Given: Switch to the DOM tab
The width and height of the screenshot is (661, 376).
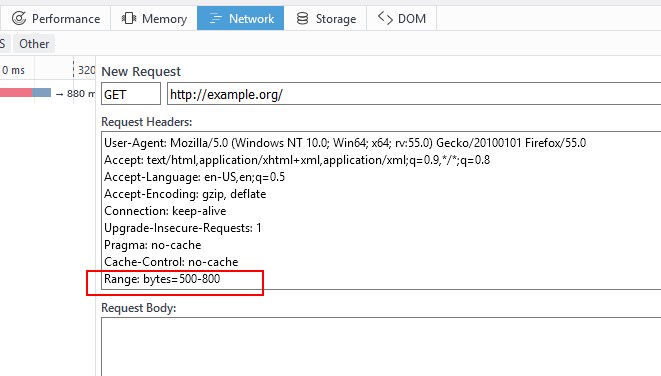Looking at the screenshot, I should [x=402, y=18].
